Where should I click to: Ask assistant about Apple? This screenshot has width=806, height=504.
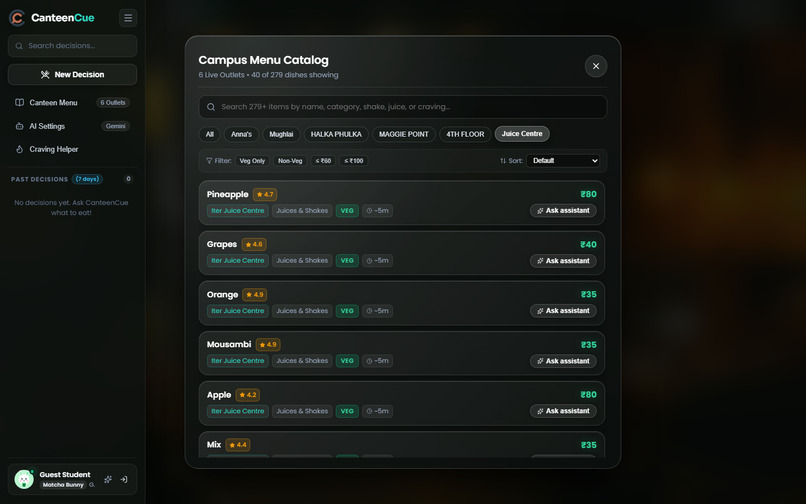click(x=563, y=411)
